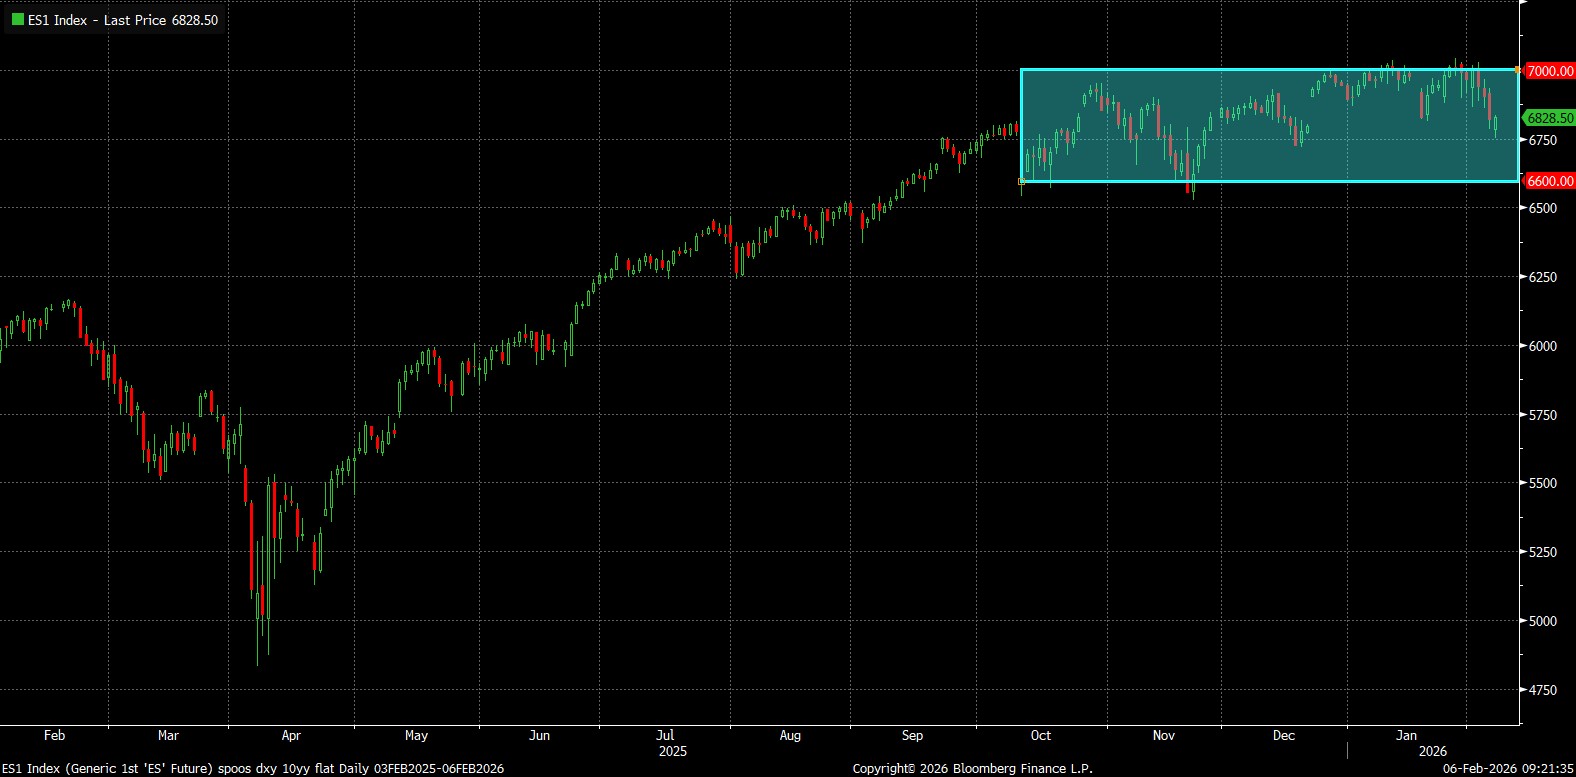1576x777 pixels.
Task: Grab the orange handle at rectangle's top-right corner
Action: point(1519,70)
